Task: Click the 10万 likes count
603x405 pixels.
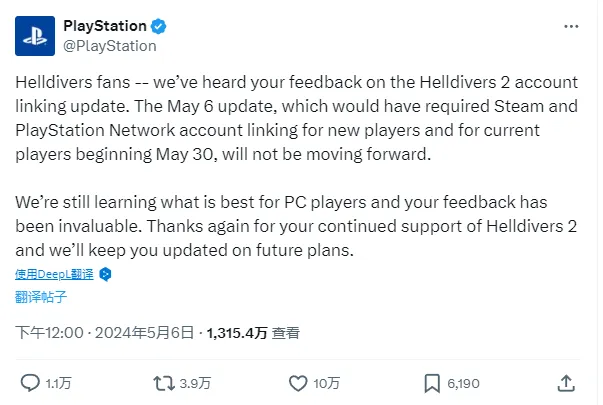Action: pos(327,383)
